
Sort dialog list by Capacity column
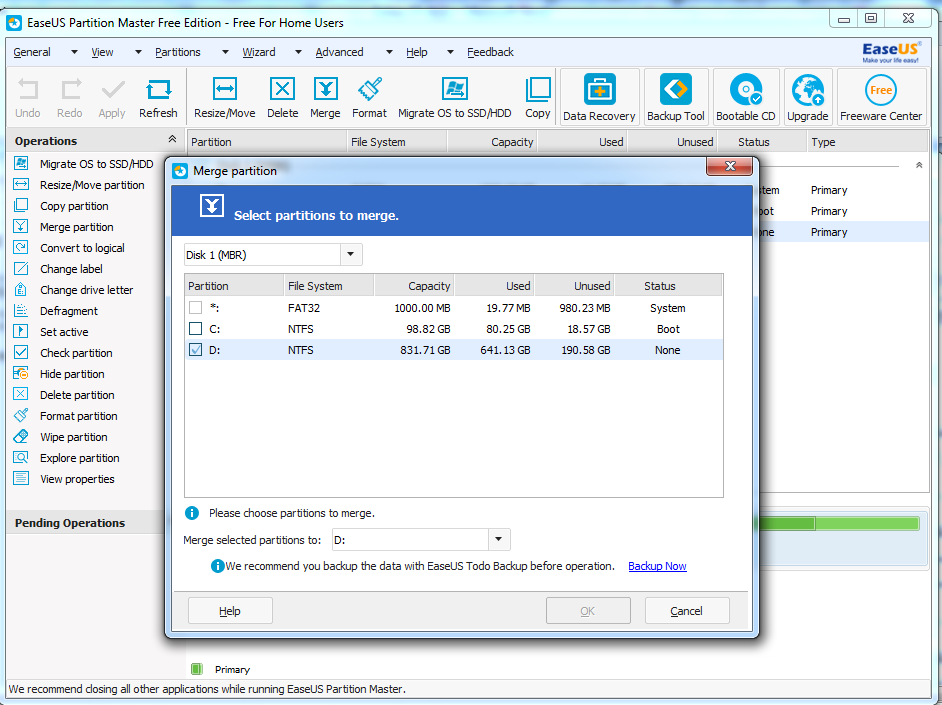(414, 286)
